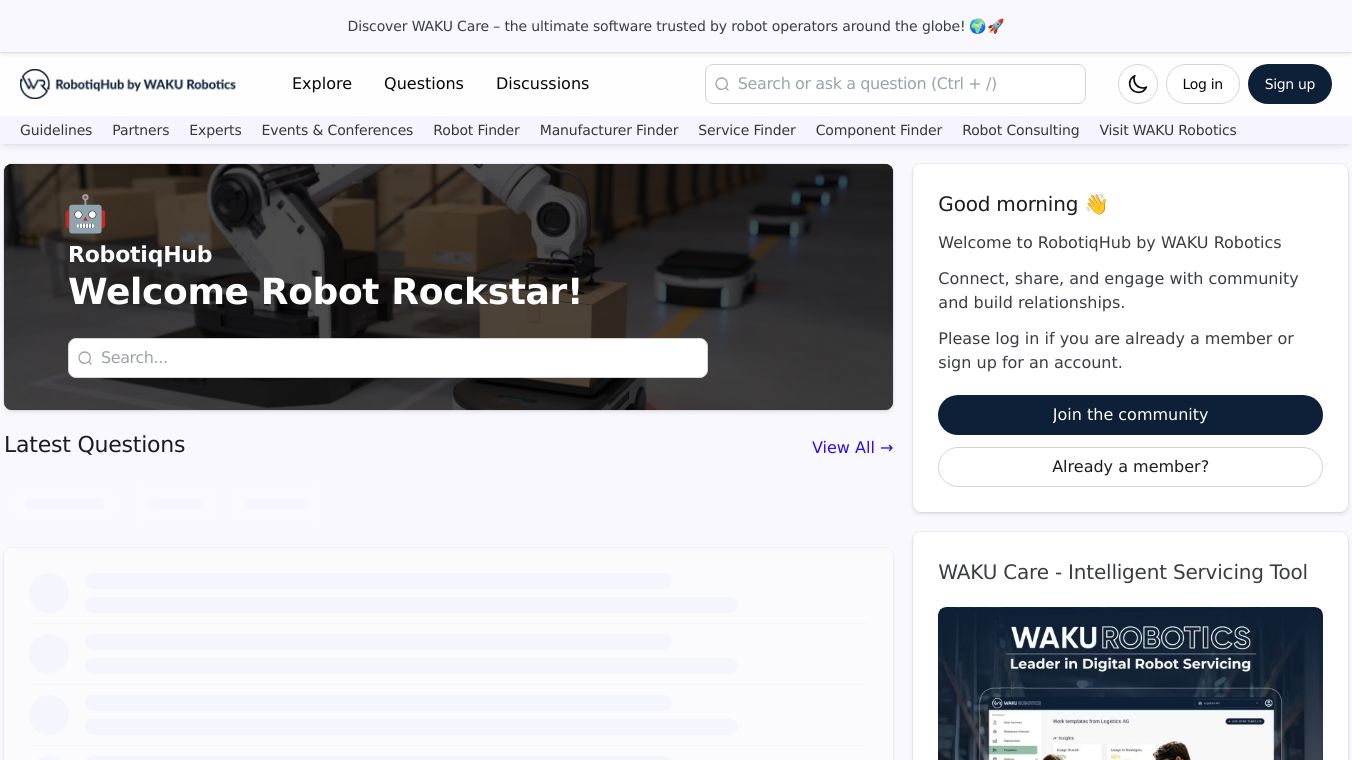Open the Service Finder
This screenshot has width=1352, height=760.
click(x=747, y=130)
